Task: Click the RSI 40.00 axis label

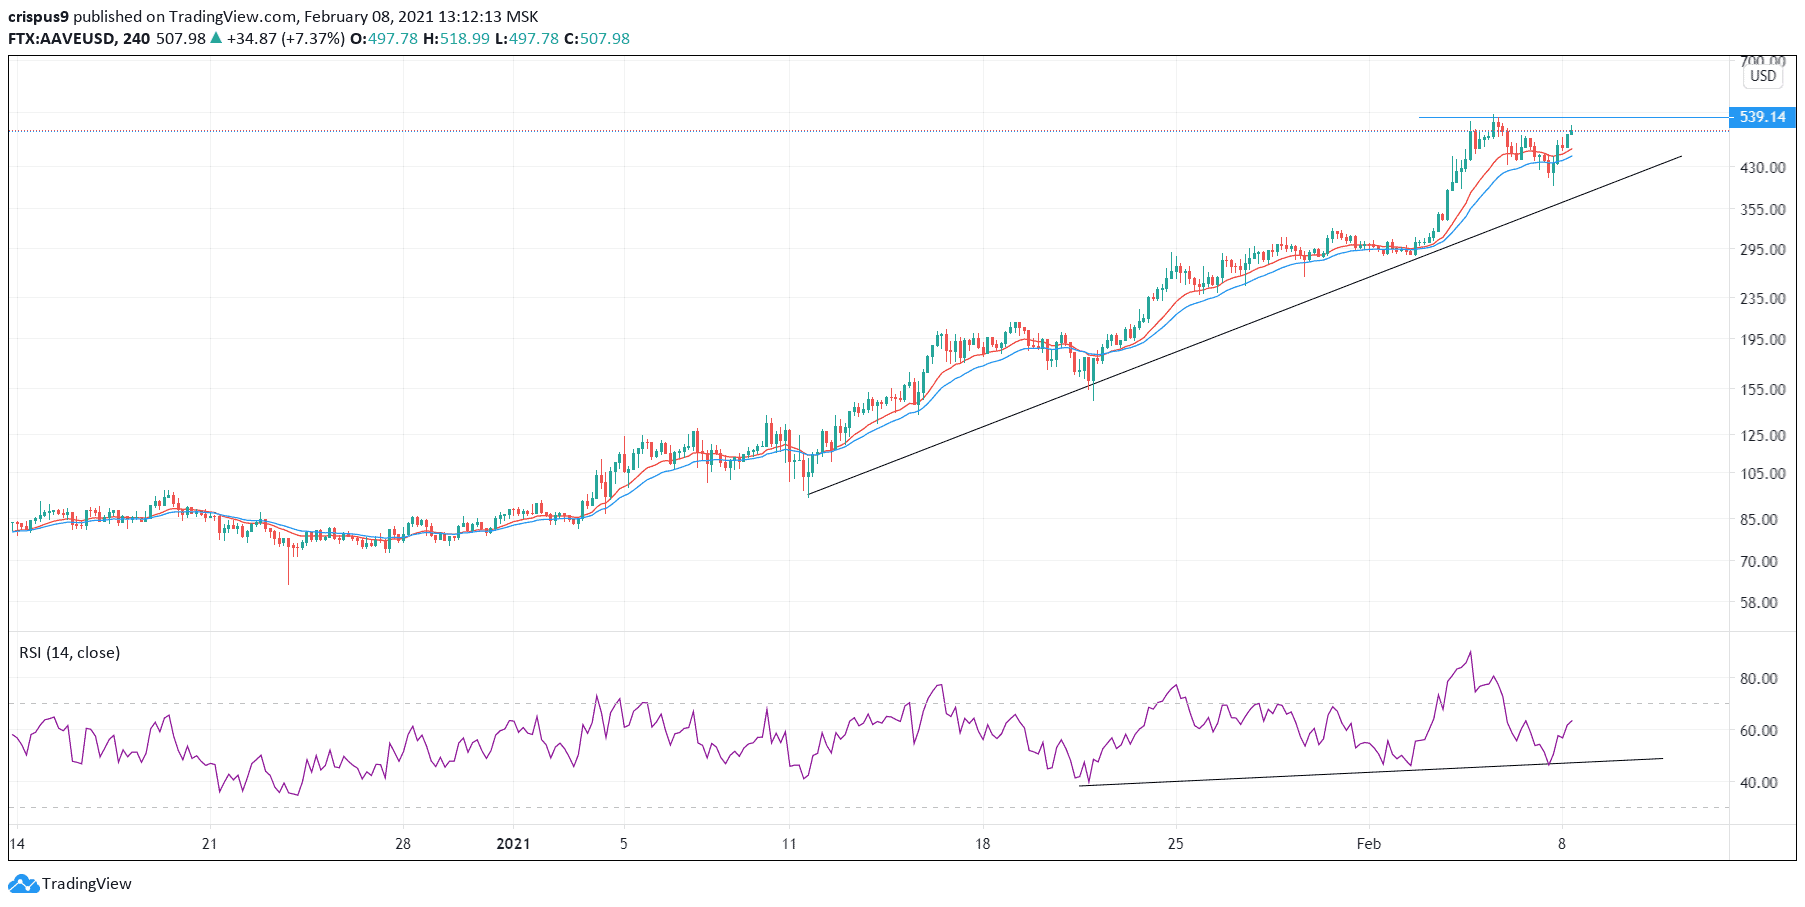Action: pyautogui.click(x=1759, y=783)
